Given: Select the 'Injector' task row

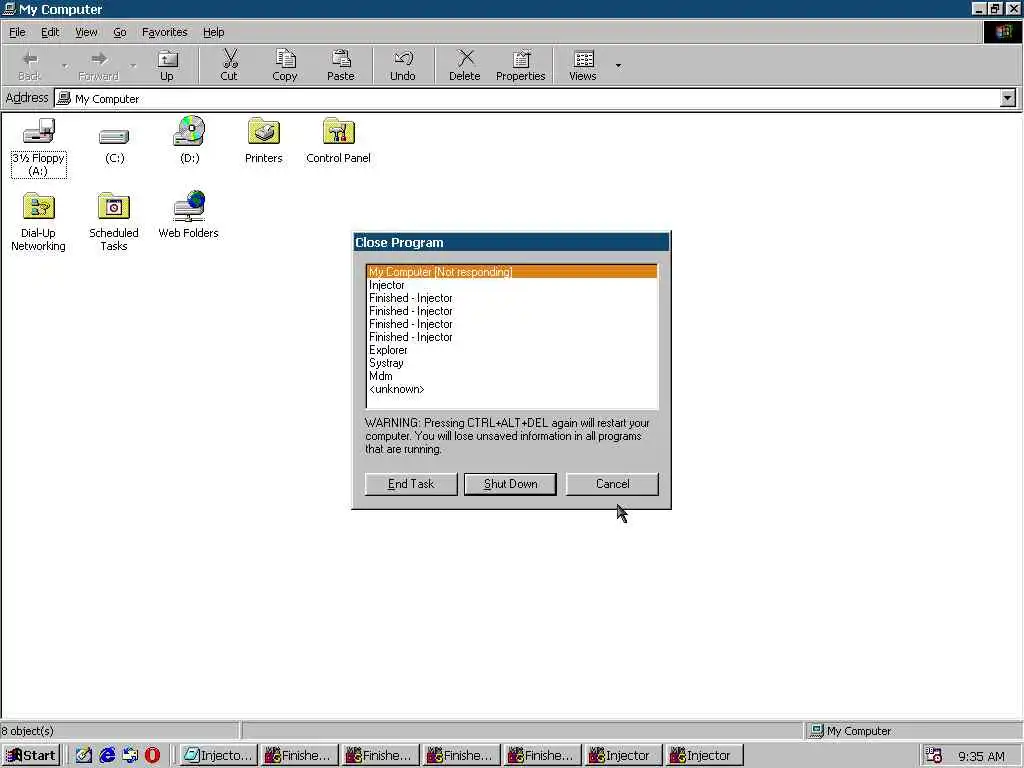Looking at the screenshot, I should [x=512, y=285].
